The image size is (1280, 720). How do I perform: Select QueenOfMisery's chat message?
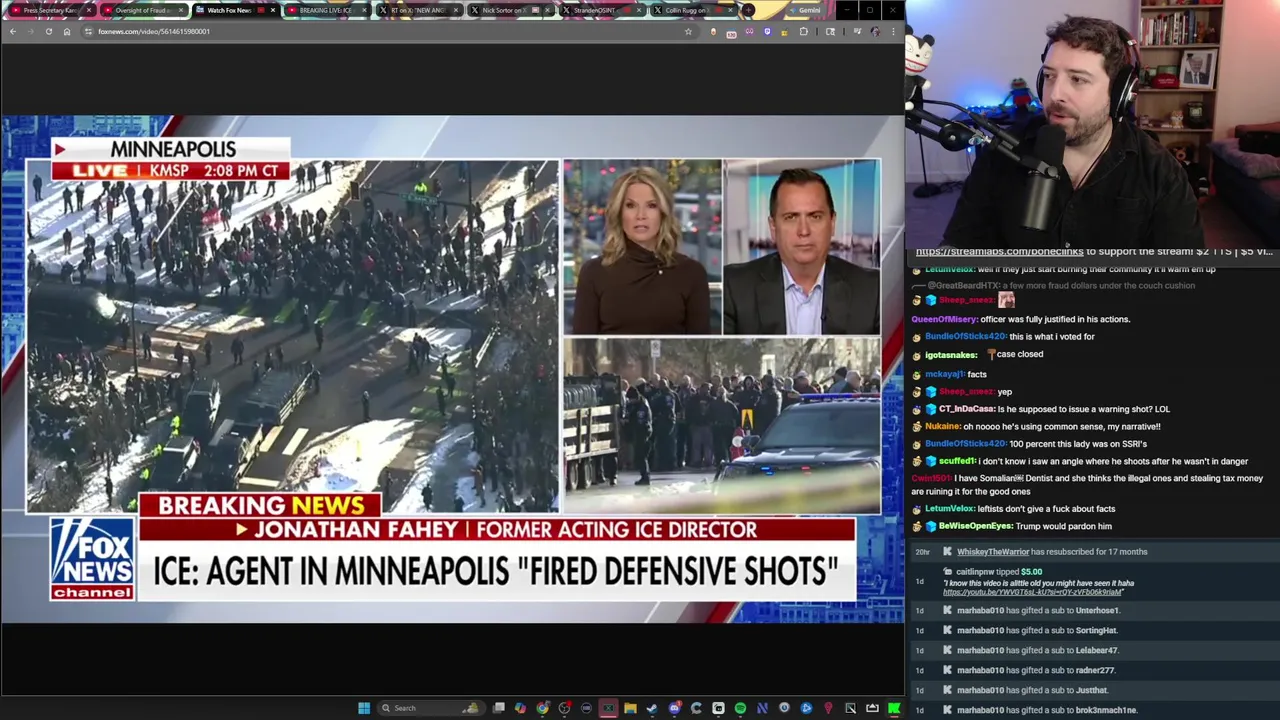pyautogui.click(x=1020, y=319)
